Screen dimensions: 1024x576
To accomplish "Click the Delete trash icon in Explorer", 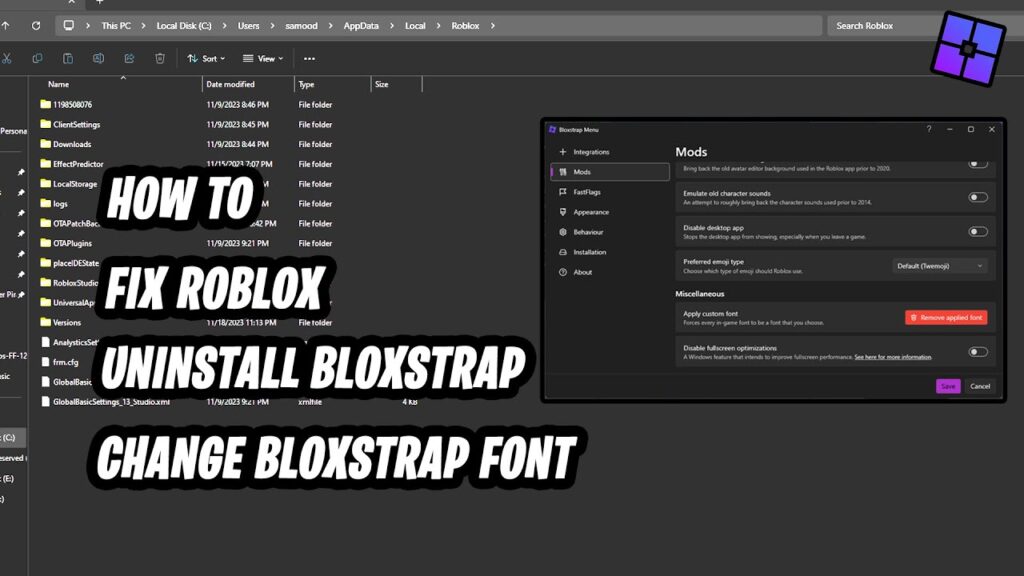I will click(x=160, y=59).
